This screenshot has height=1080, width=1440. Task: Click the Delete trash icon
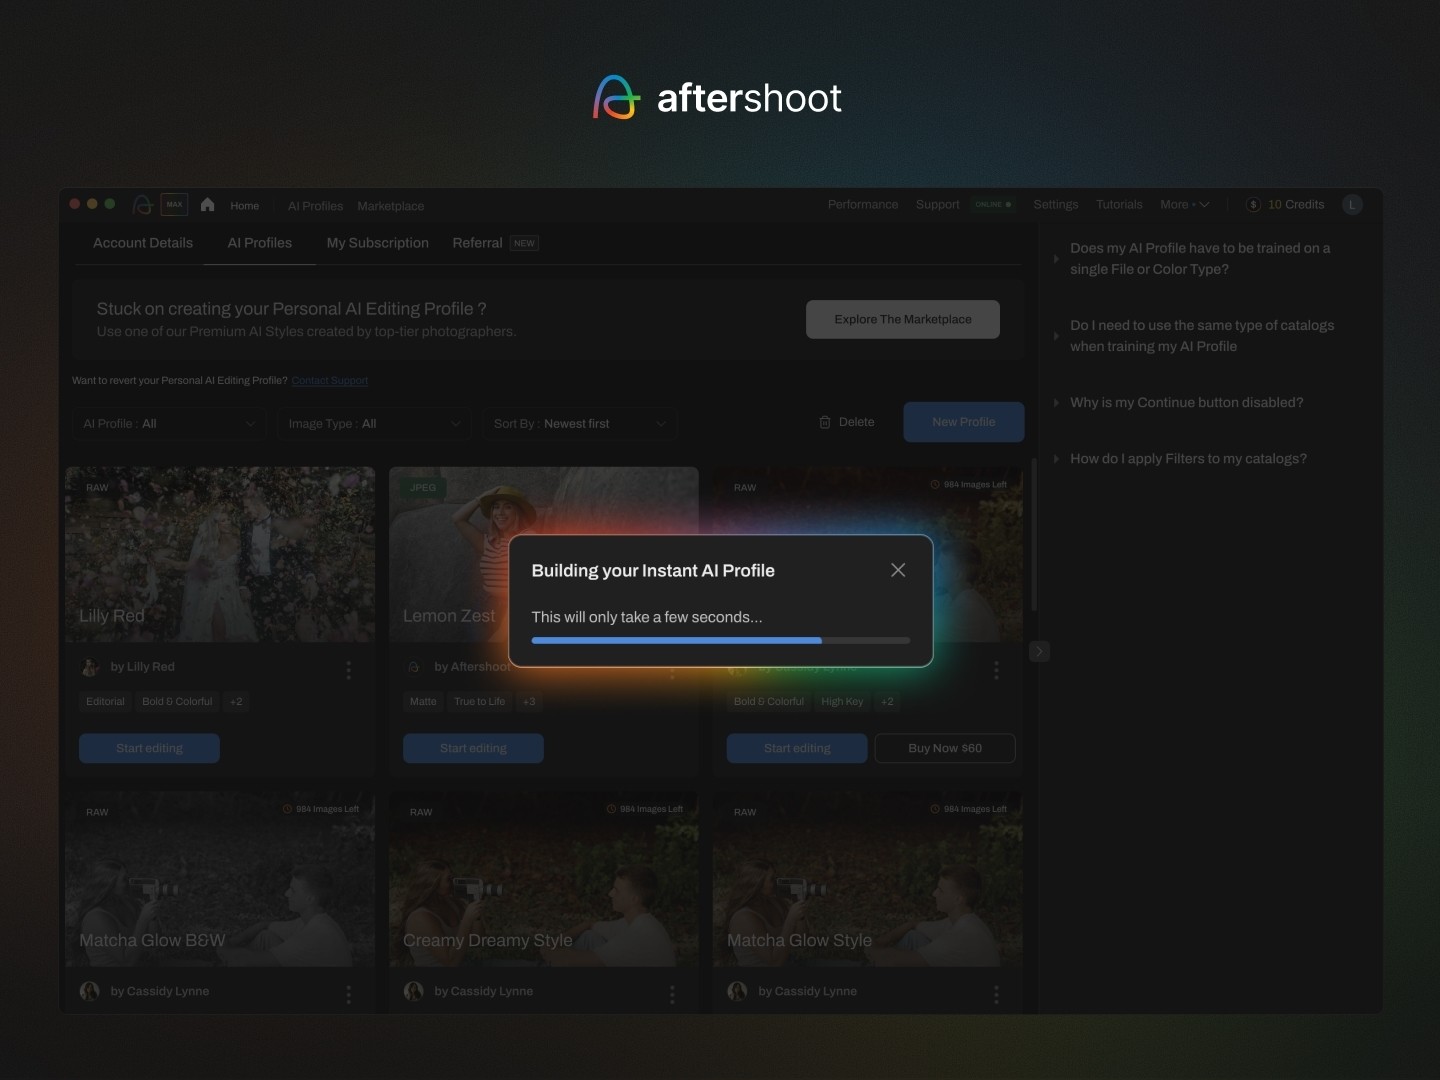tap(825, 423)
